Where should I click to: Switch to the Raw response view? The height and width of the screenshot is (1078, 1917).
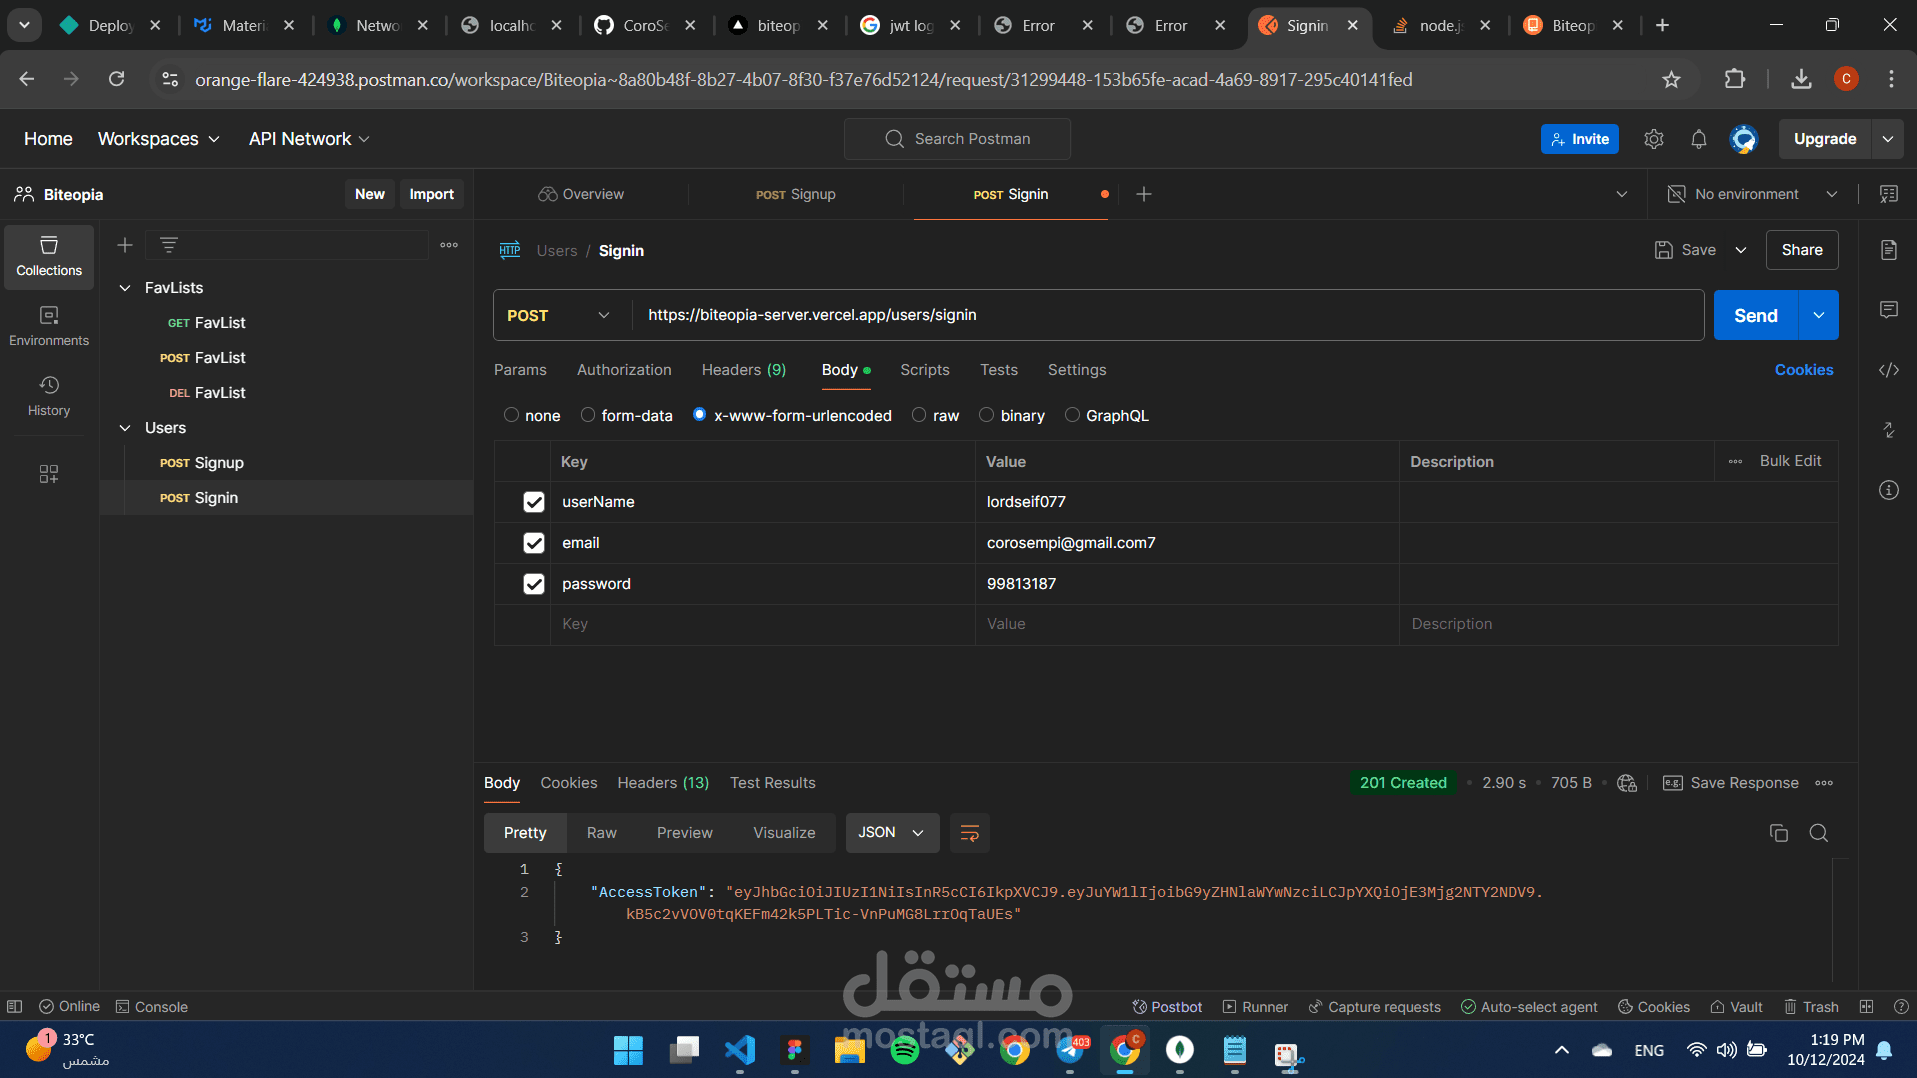(x=602, y=833)
